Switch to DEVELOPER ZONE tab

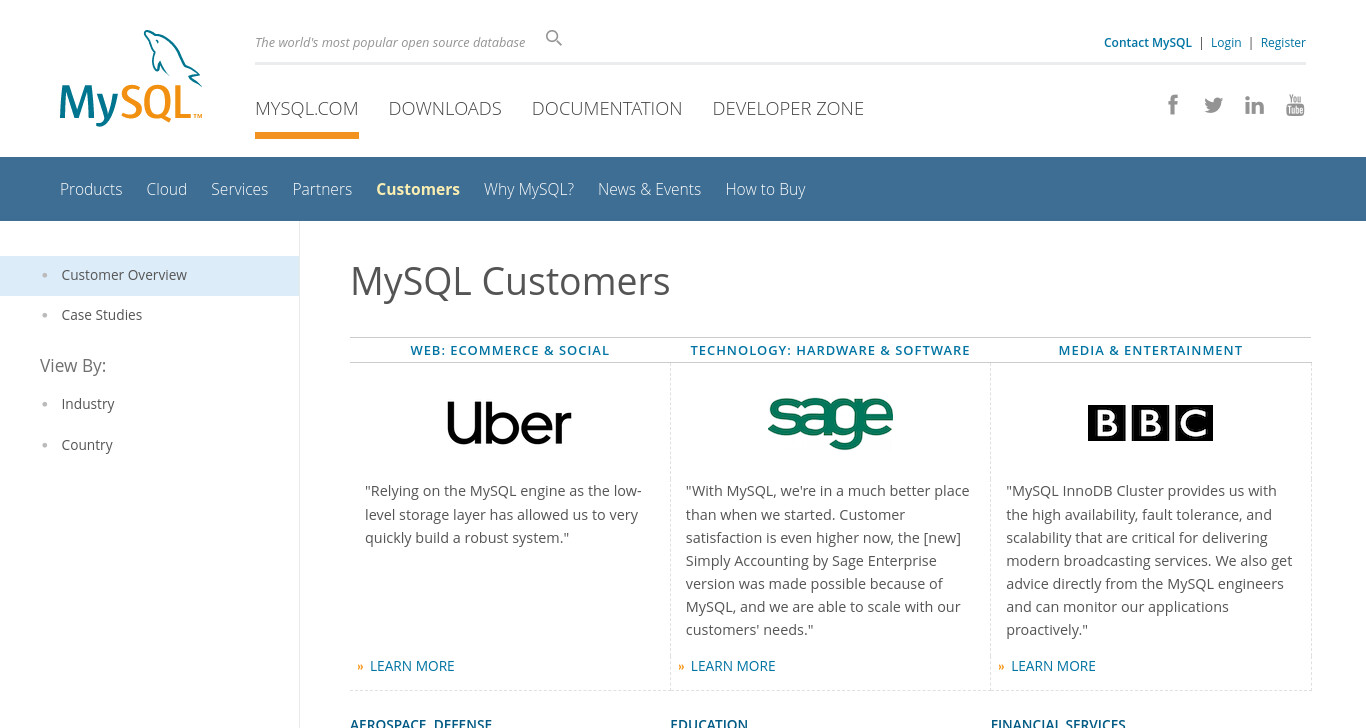coord(788,109)
